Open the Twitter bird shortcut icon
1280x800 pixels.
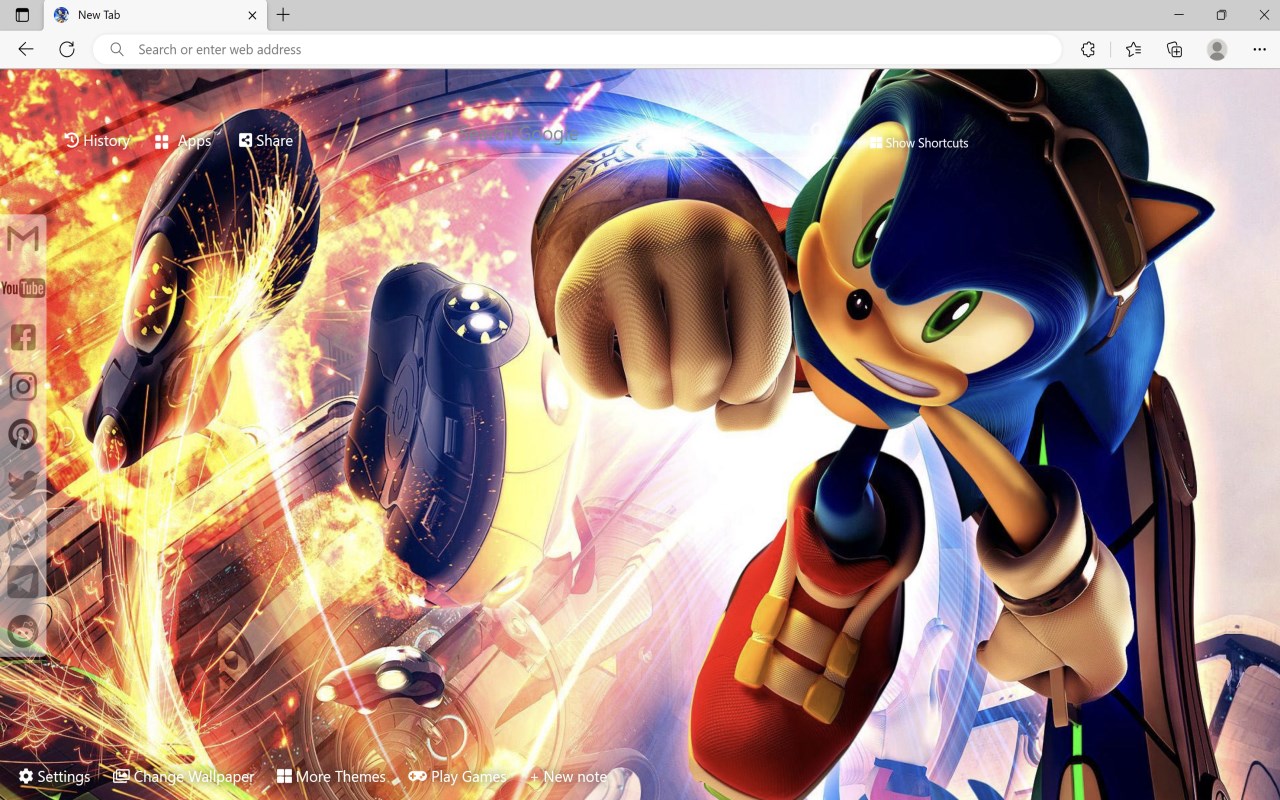point(22,484)
